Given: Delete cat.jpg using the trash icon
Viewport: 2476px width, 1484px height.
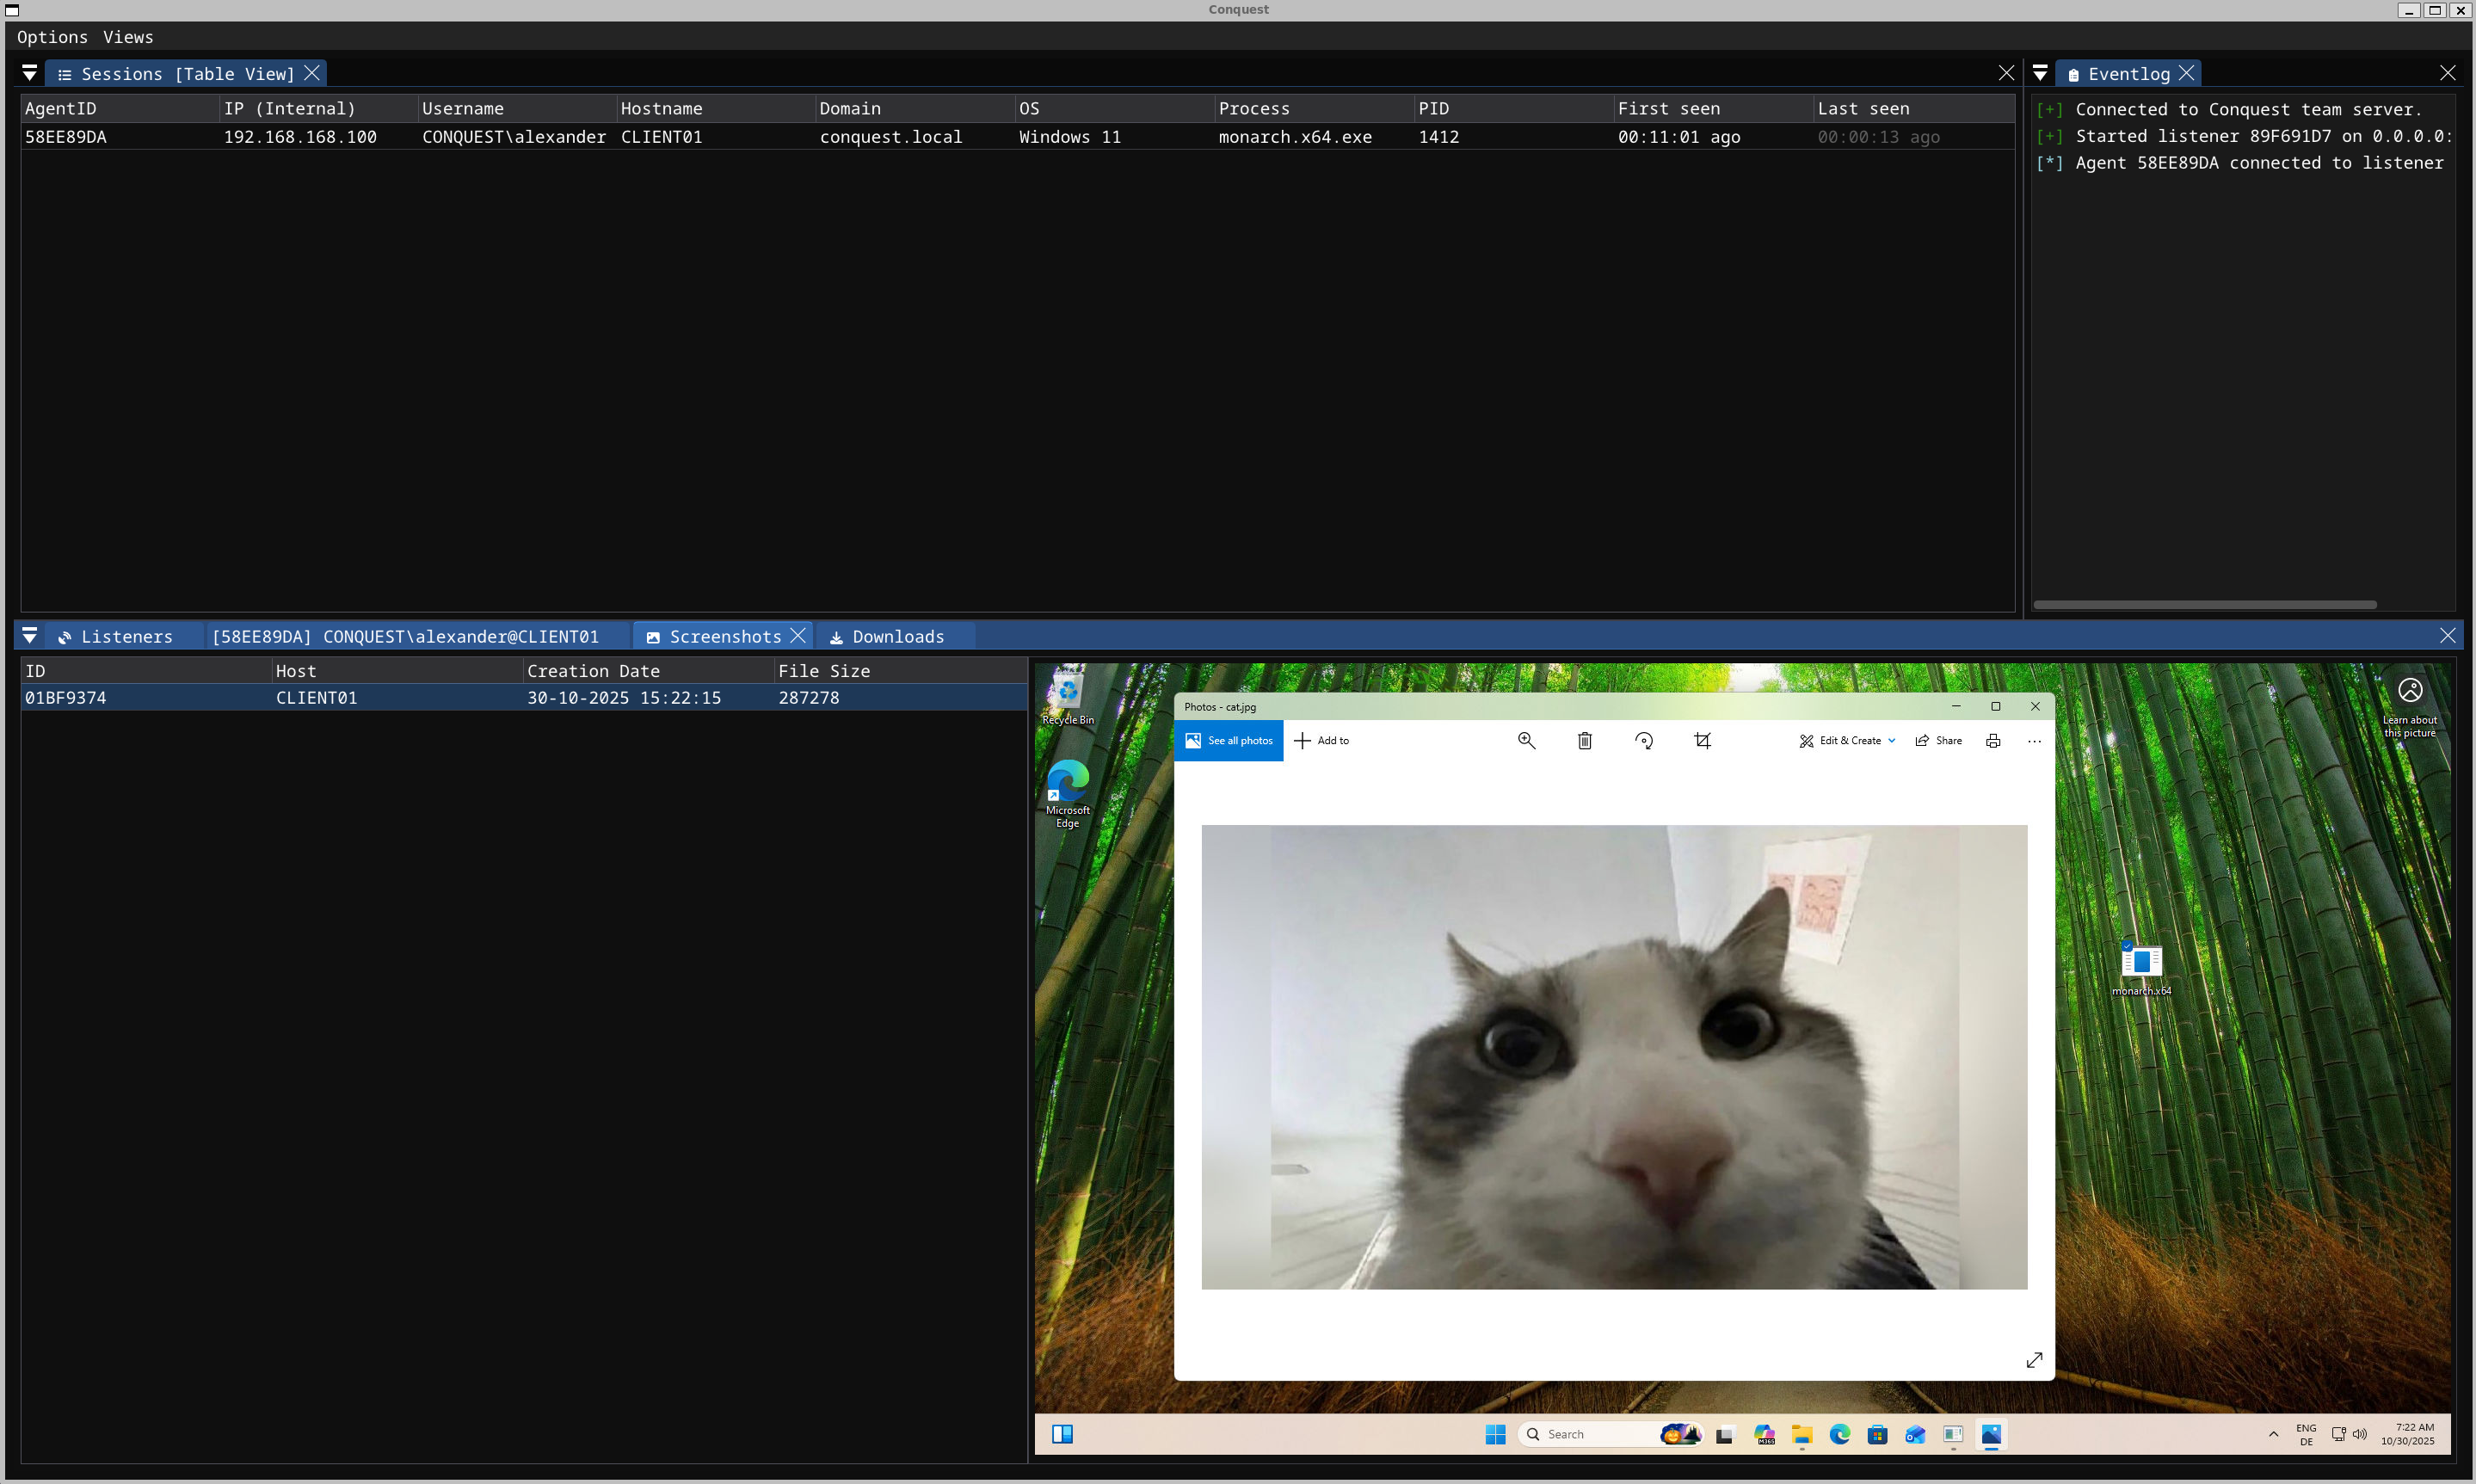Looking at the screenshot, I should click(1584, 740).
